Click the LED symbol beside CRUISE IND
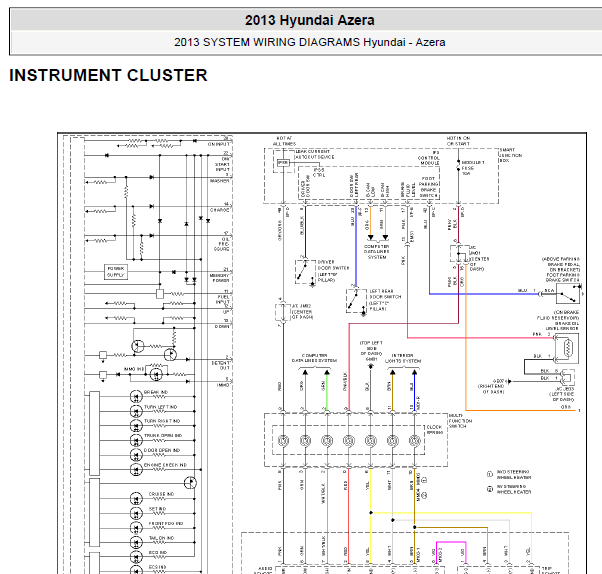 click(x=136, y=499)
